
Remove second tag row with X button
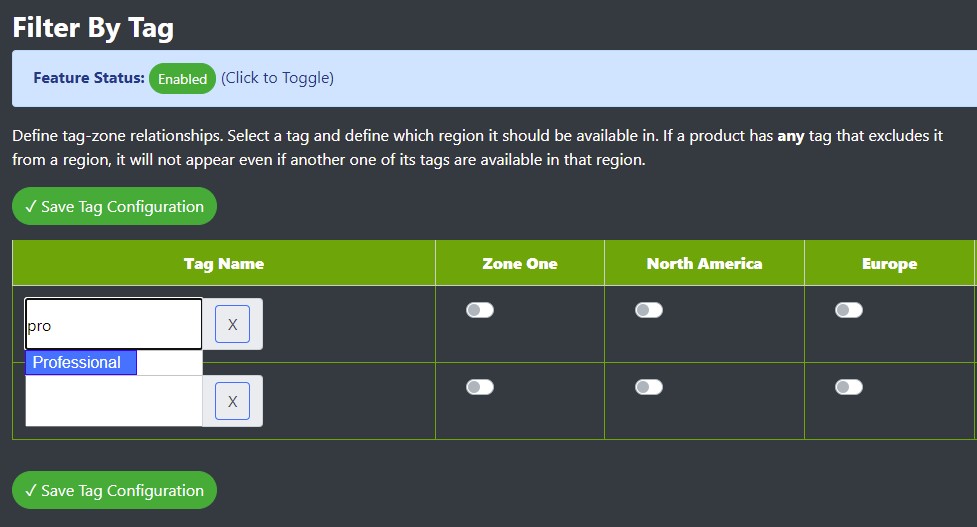[x=232, y=401]
